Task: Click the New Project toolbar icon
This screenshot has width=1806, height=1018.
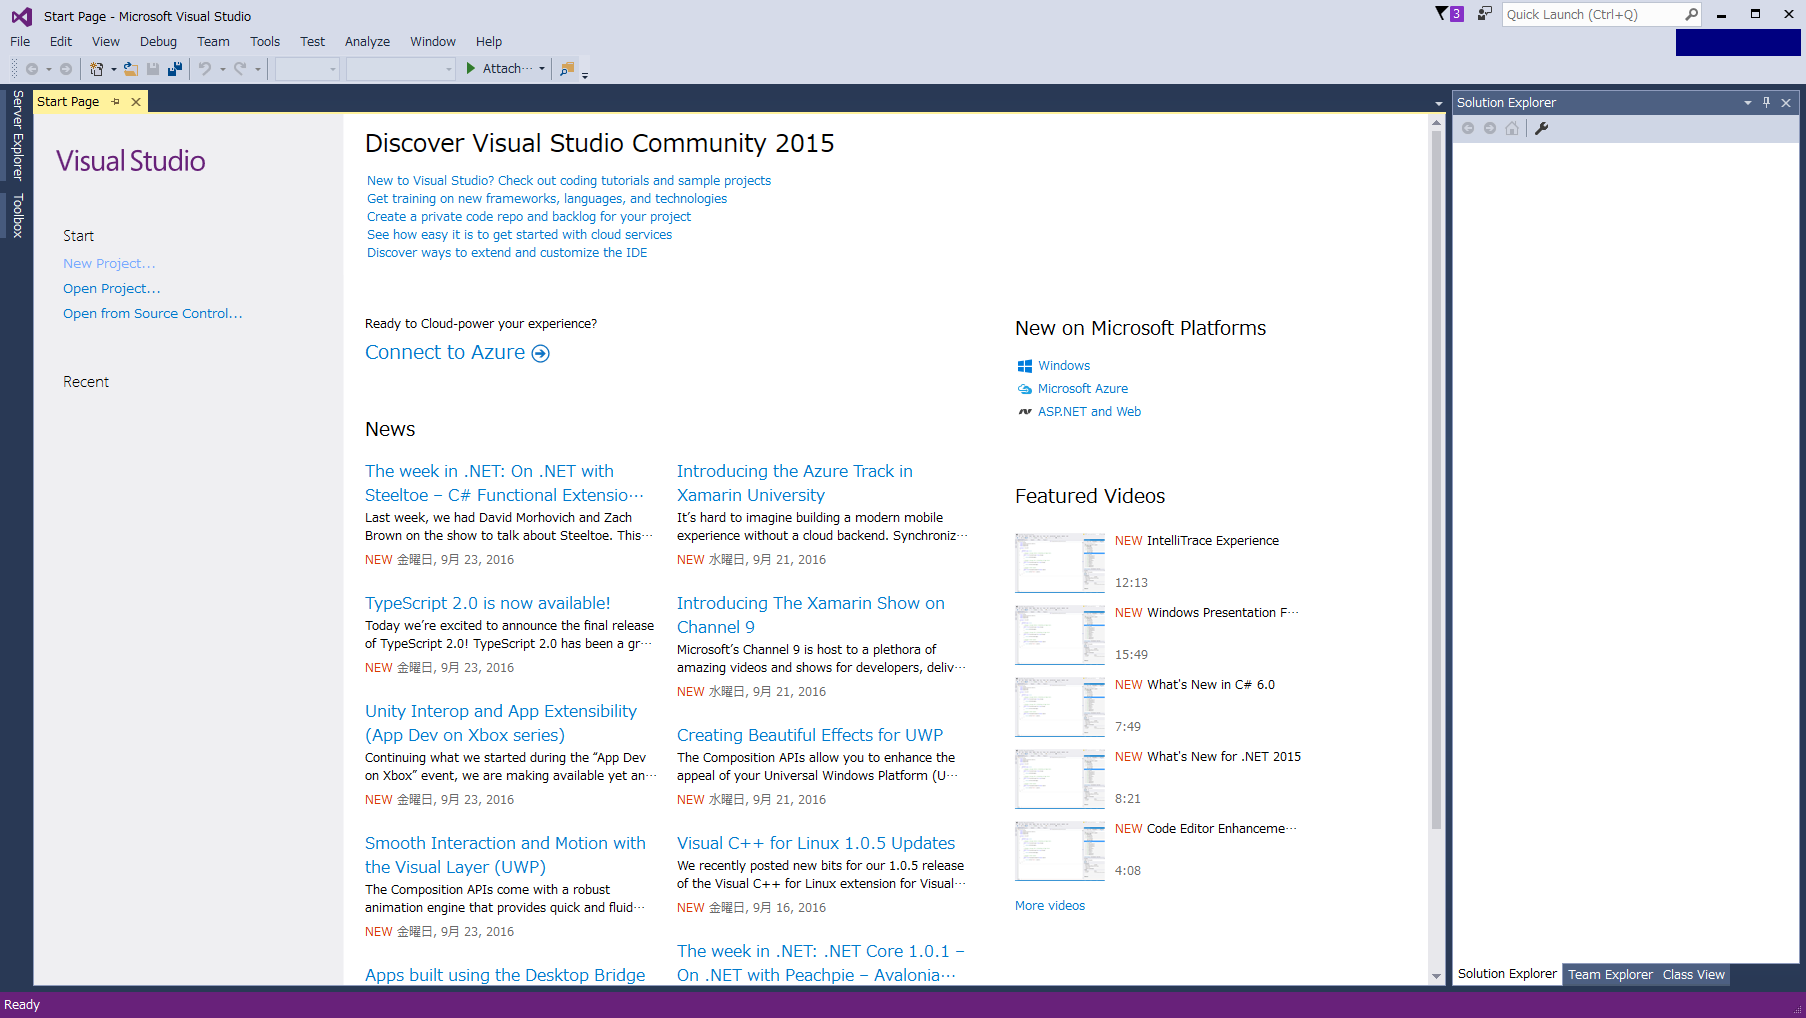Action: point(97,69)
